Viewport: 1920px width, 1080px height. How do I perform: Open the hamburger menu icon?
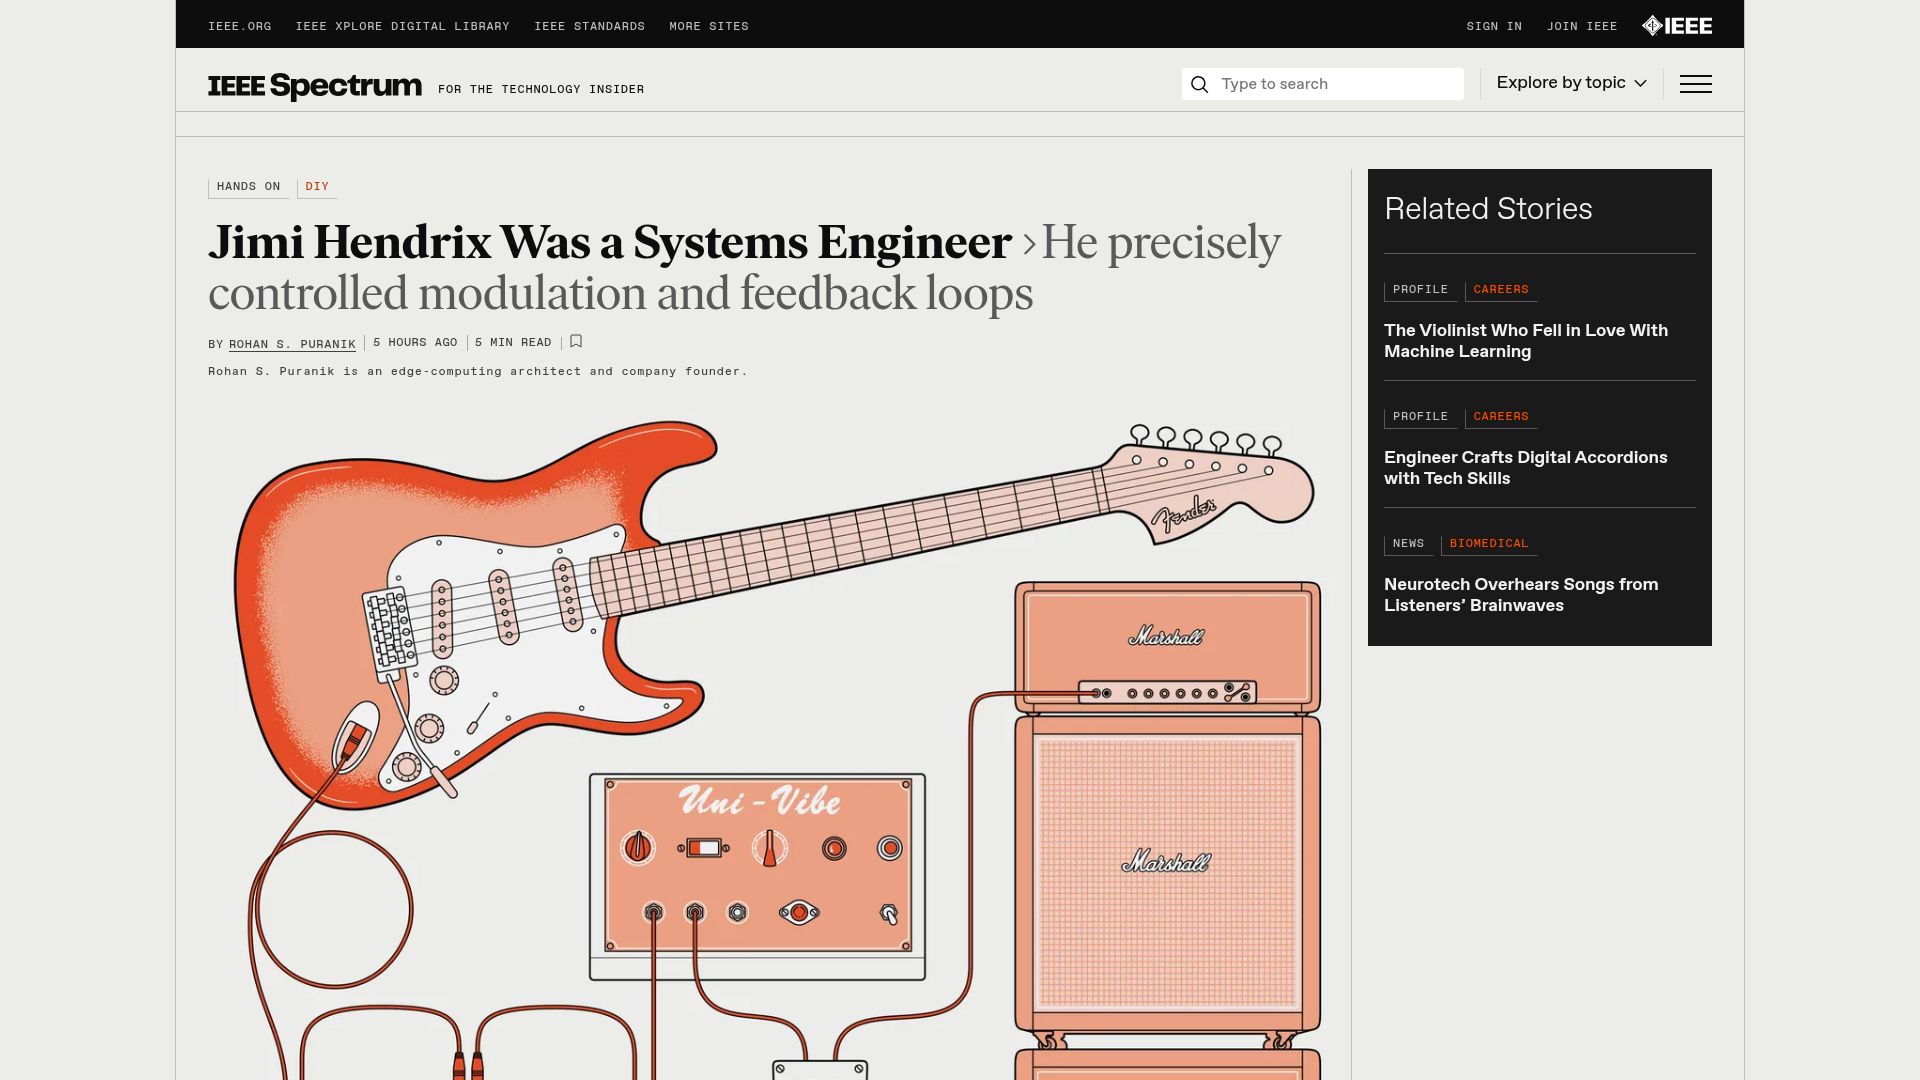[1695, 84]
